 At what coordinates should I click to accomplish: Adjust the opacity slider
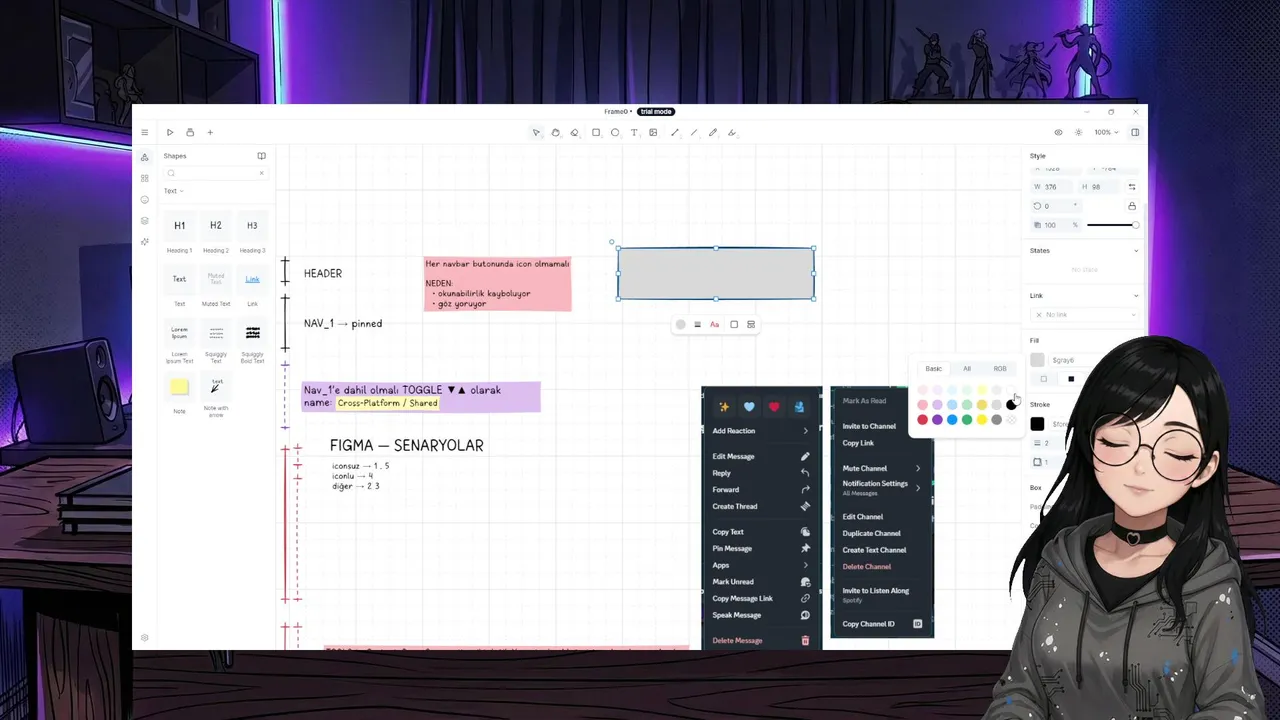1112,225
